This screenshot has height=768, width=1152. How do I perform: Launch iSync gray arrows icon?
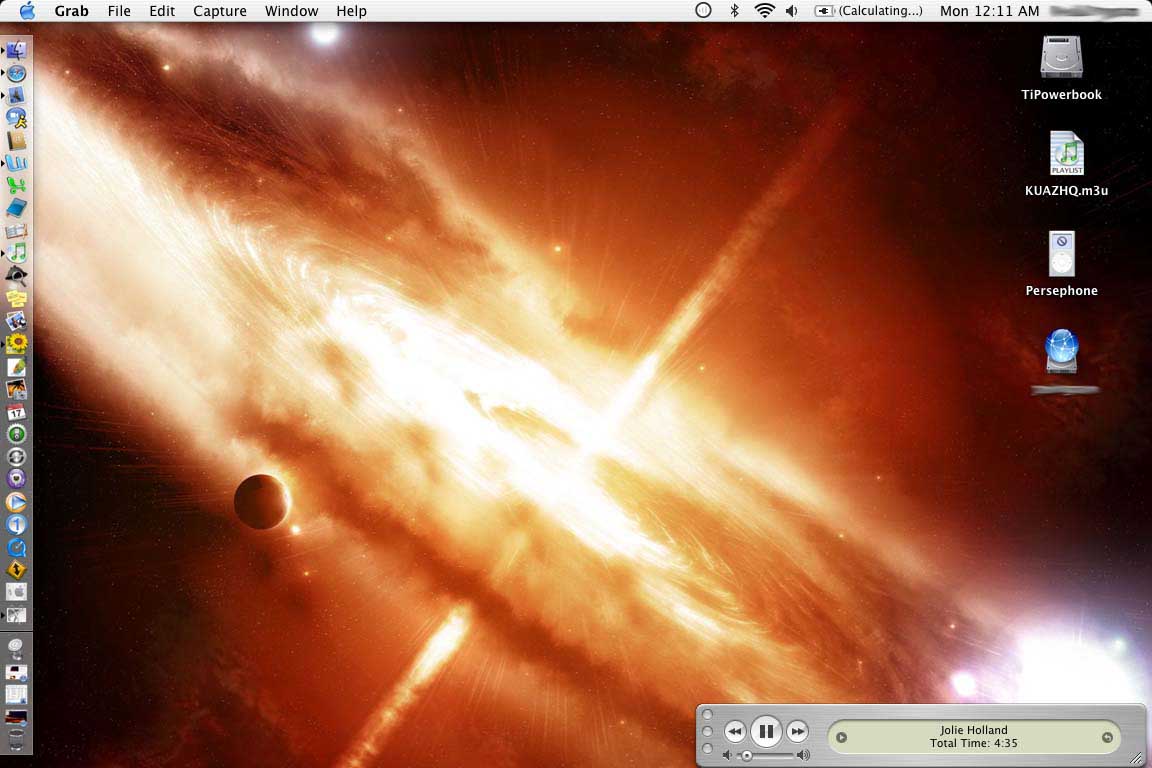click(x=16, y=456)
